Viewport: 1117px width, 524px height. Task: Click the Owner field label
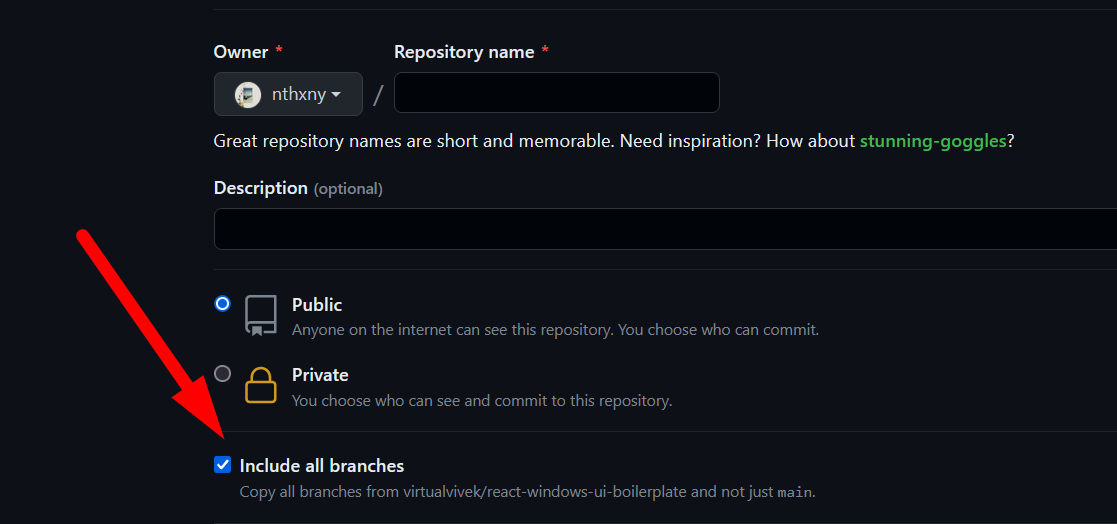[x=241, y=52]
